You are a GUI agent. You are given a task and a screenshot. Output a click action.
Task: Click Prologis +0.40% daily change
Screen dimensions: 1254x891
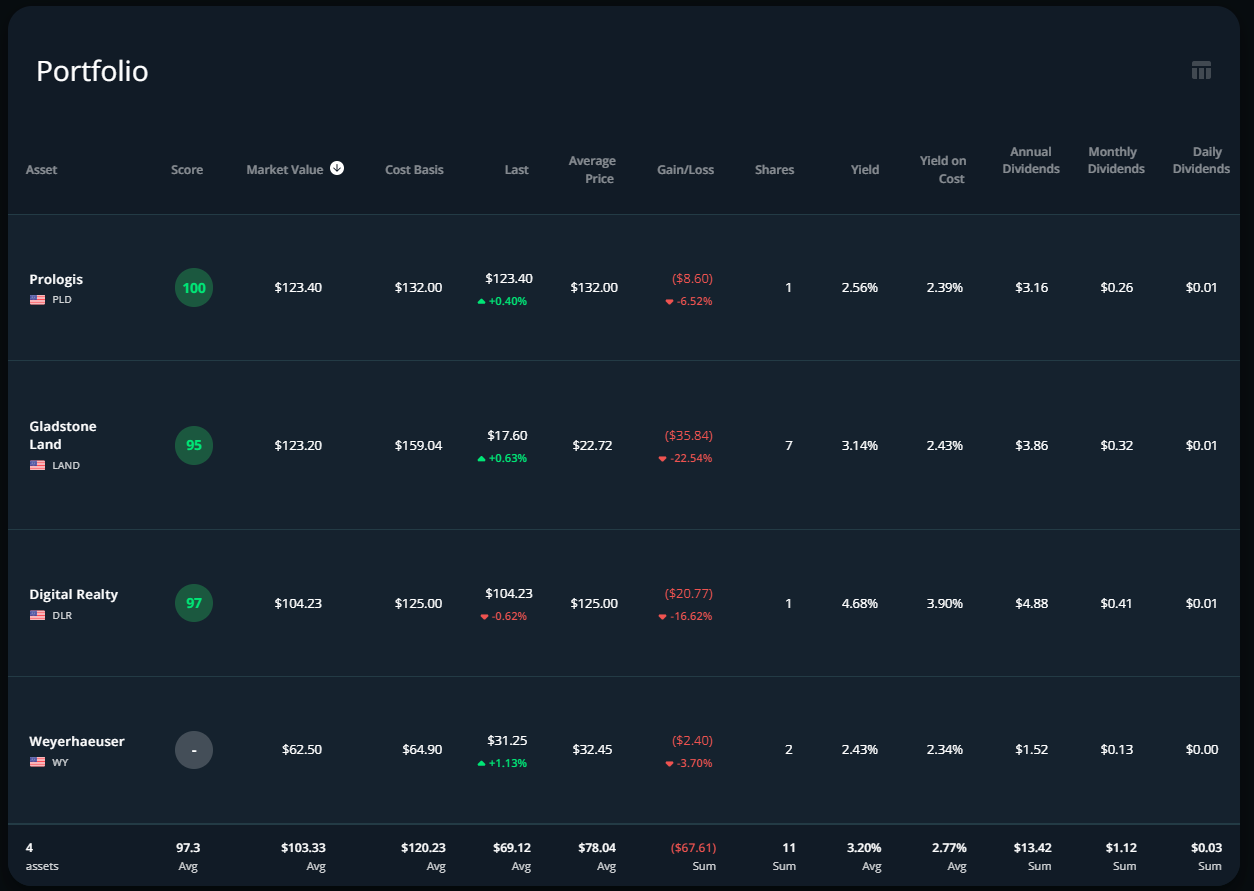click(x=502, y=301)
